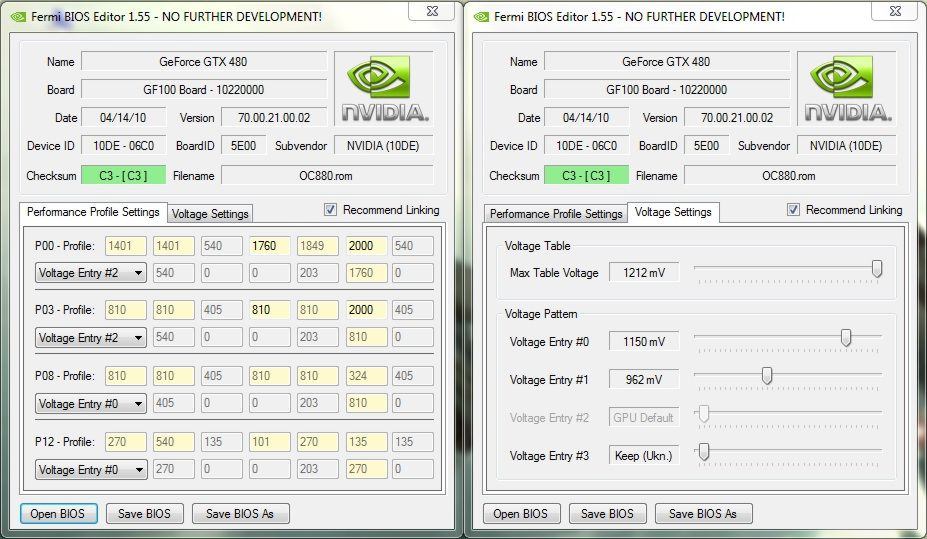This screenshot has width=927, height=539.
Task: Click the NVIDIA logo in the right window
Action: 847,89
